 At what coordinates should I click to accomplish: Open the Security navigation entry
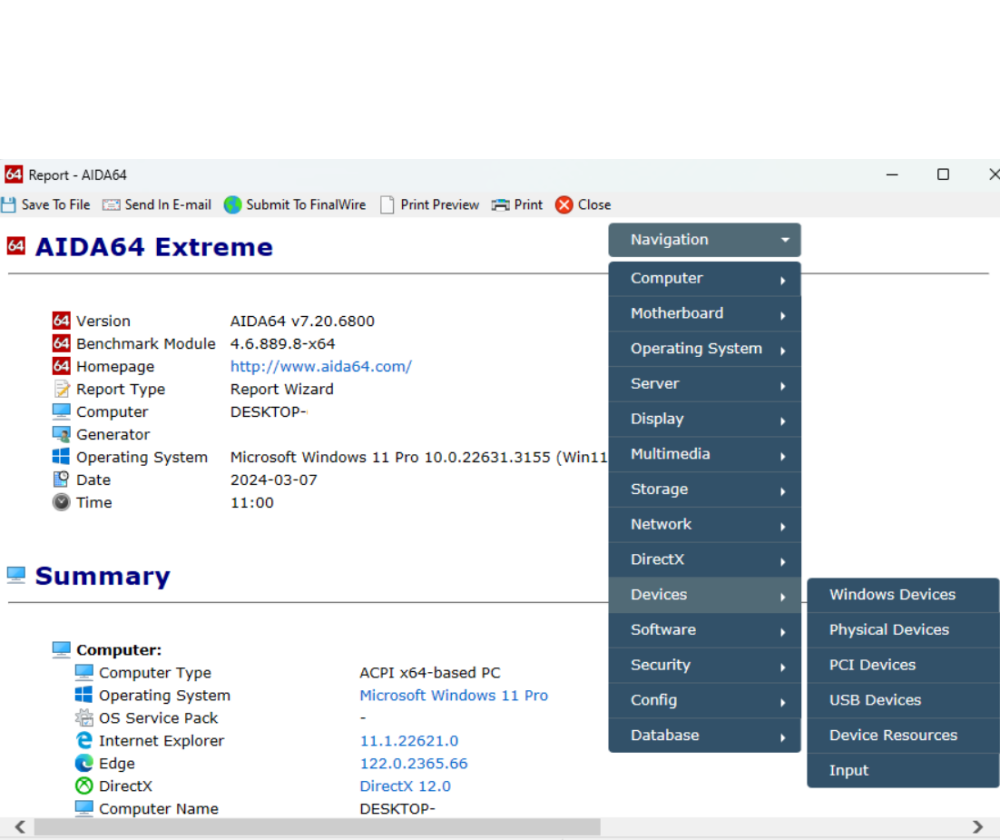coord(704,665)
